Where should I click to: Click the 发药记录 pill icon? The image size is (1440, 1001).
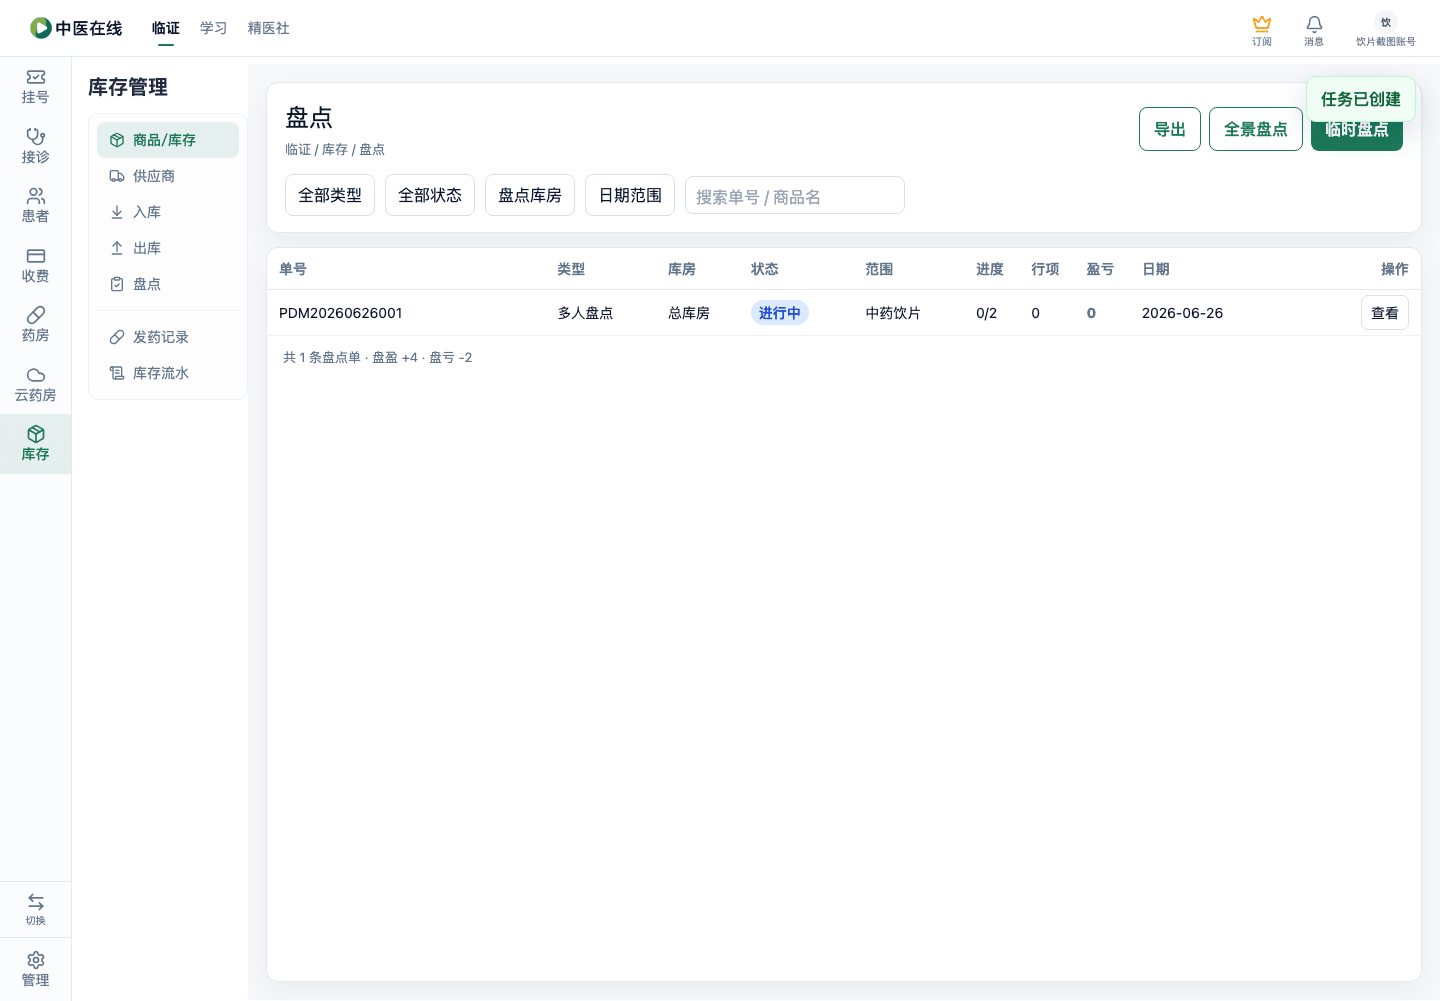tap(117, 337)
